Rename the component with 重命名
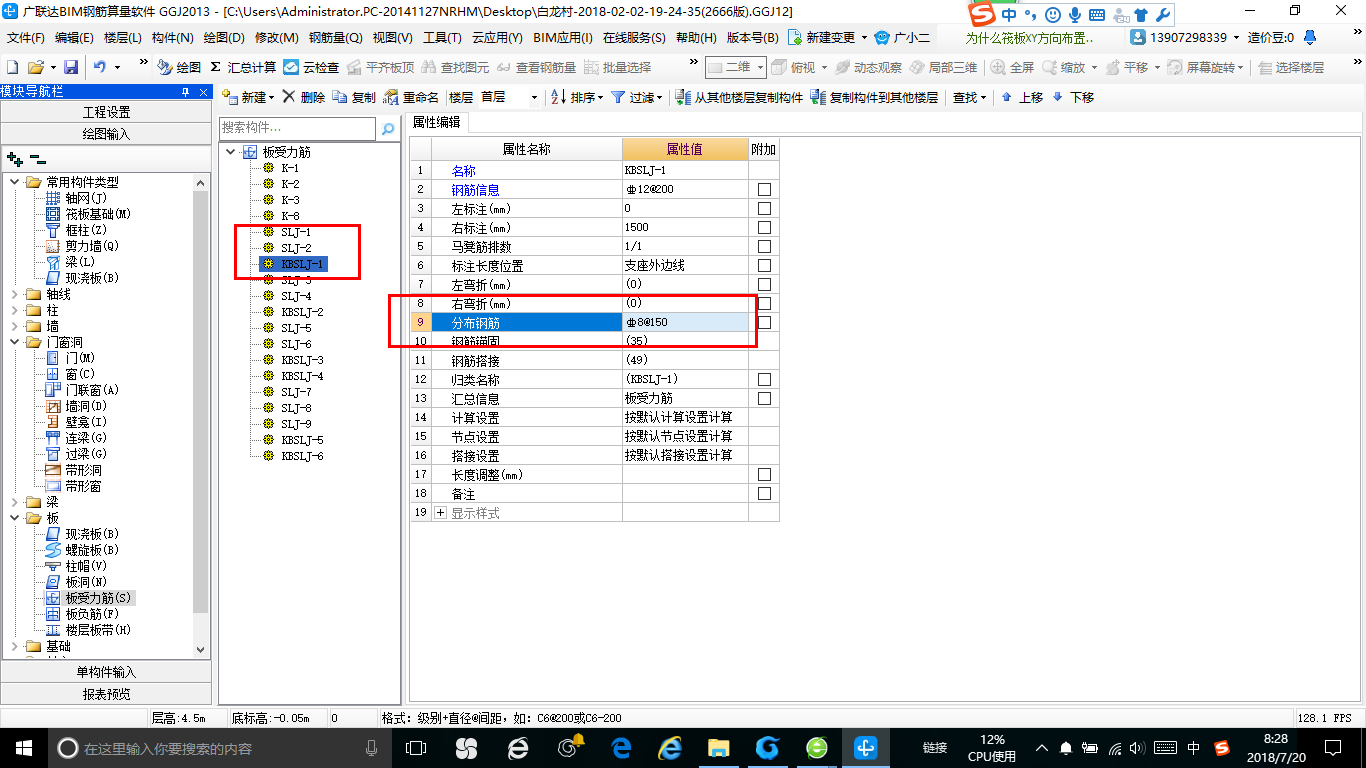Image resolution: width=1366 pixels, height=768 pixels. coord(411,97)
